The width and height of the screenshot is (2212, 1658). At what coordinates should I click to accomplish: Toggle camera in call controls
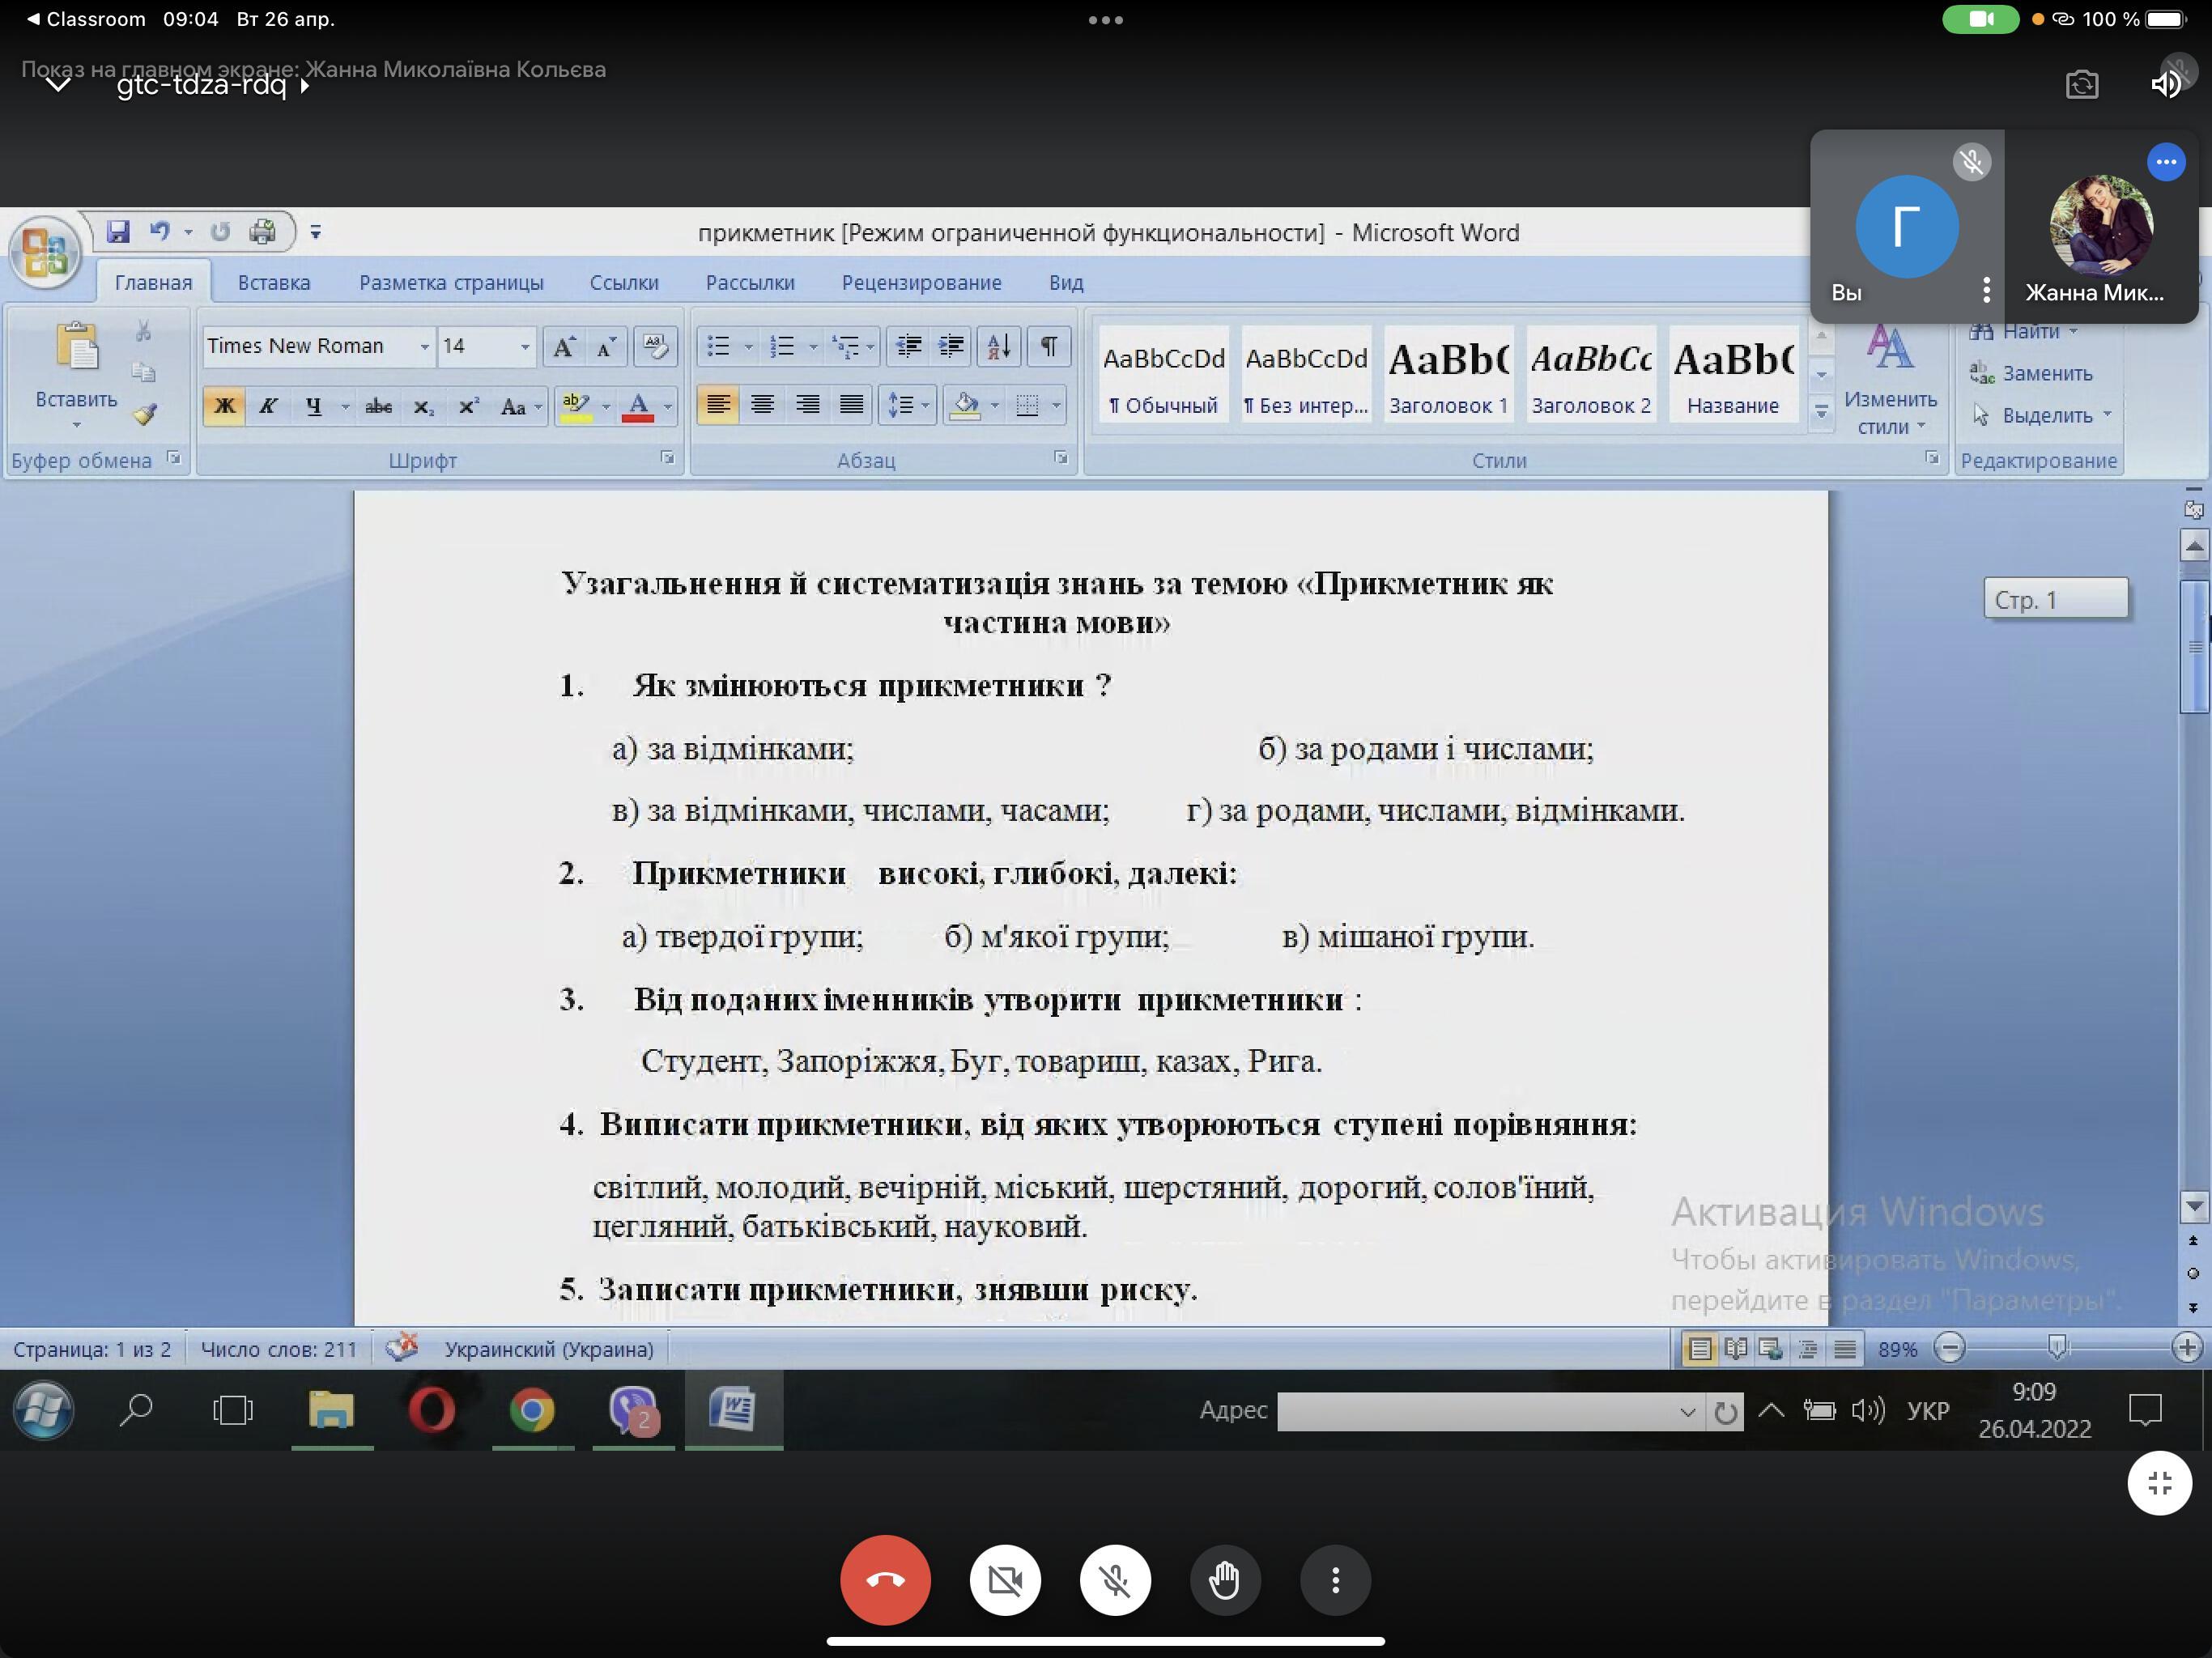[1005, 1580]
